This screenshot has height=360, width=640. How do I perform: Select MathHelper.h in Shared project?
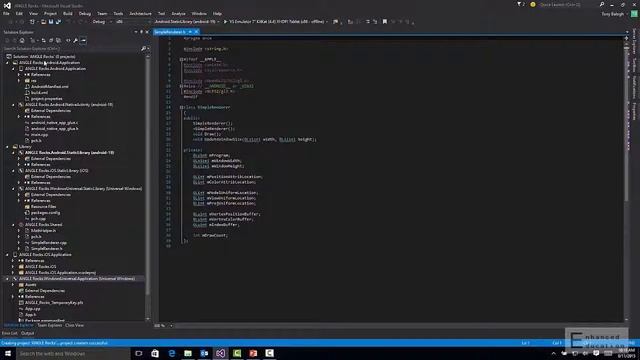click(x=43, y=231)
